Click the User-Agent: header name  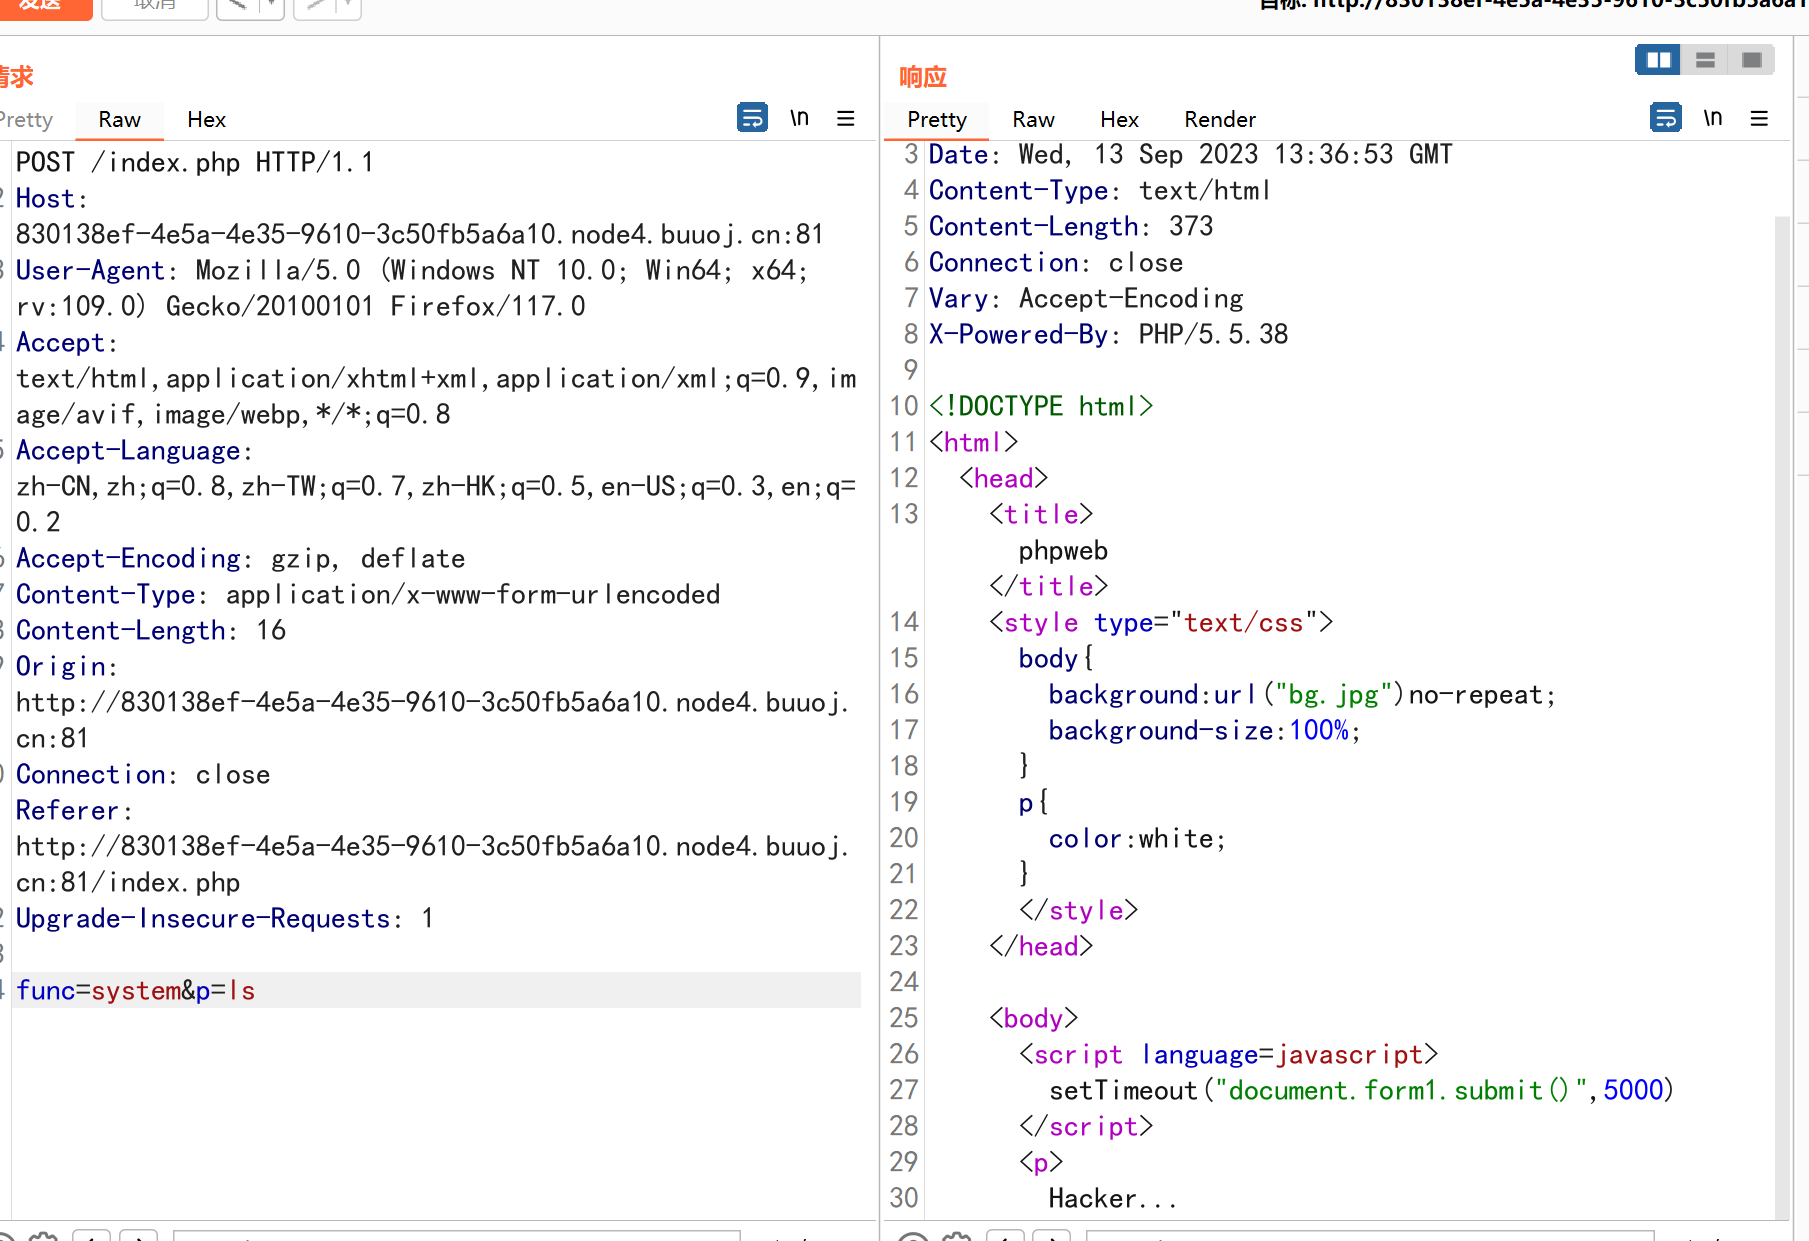click(x=97, y=271)
